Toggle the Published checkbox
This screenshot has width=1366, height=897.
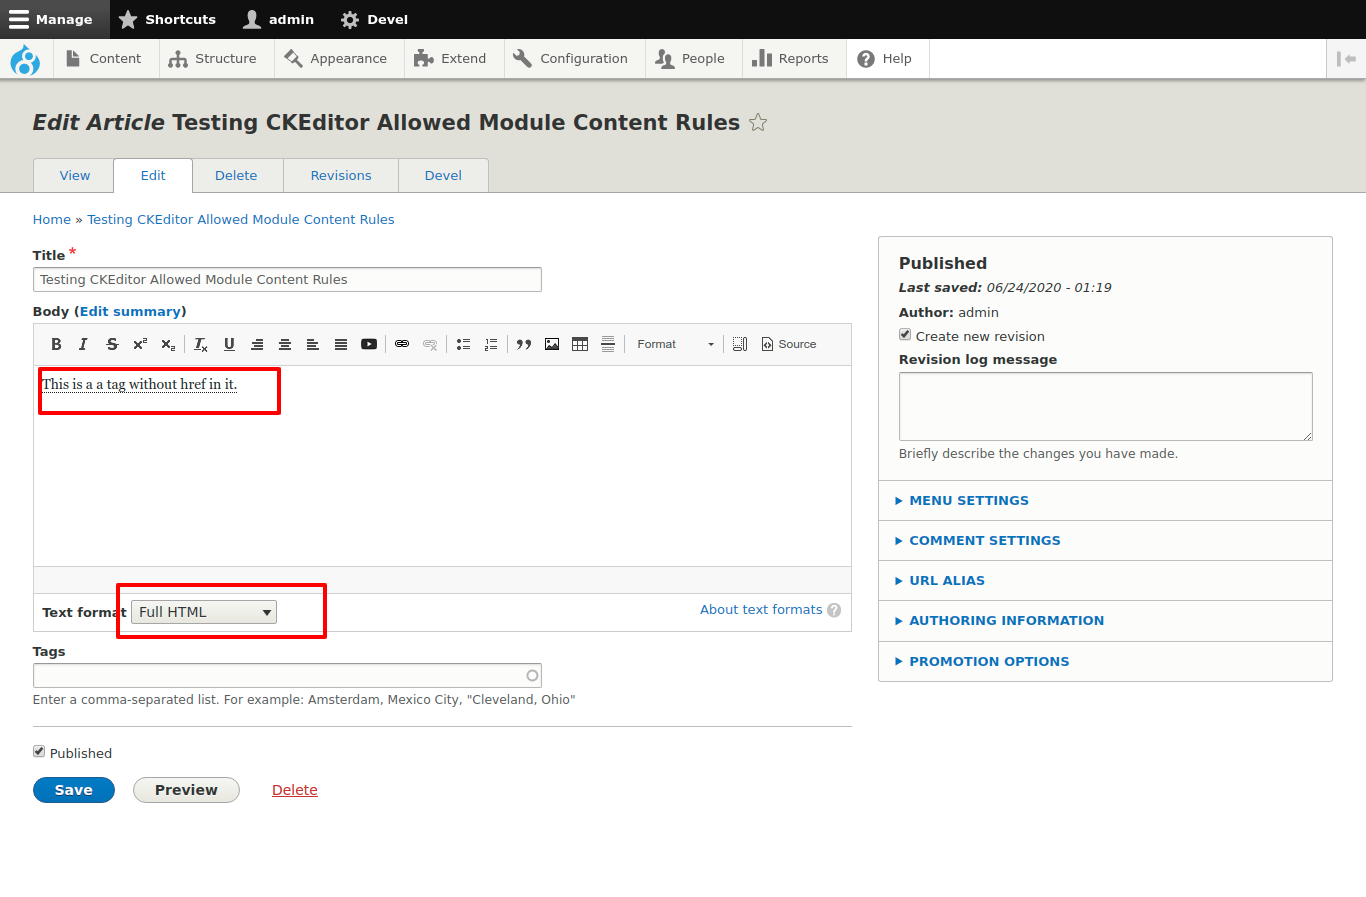coord(39,751)
